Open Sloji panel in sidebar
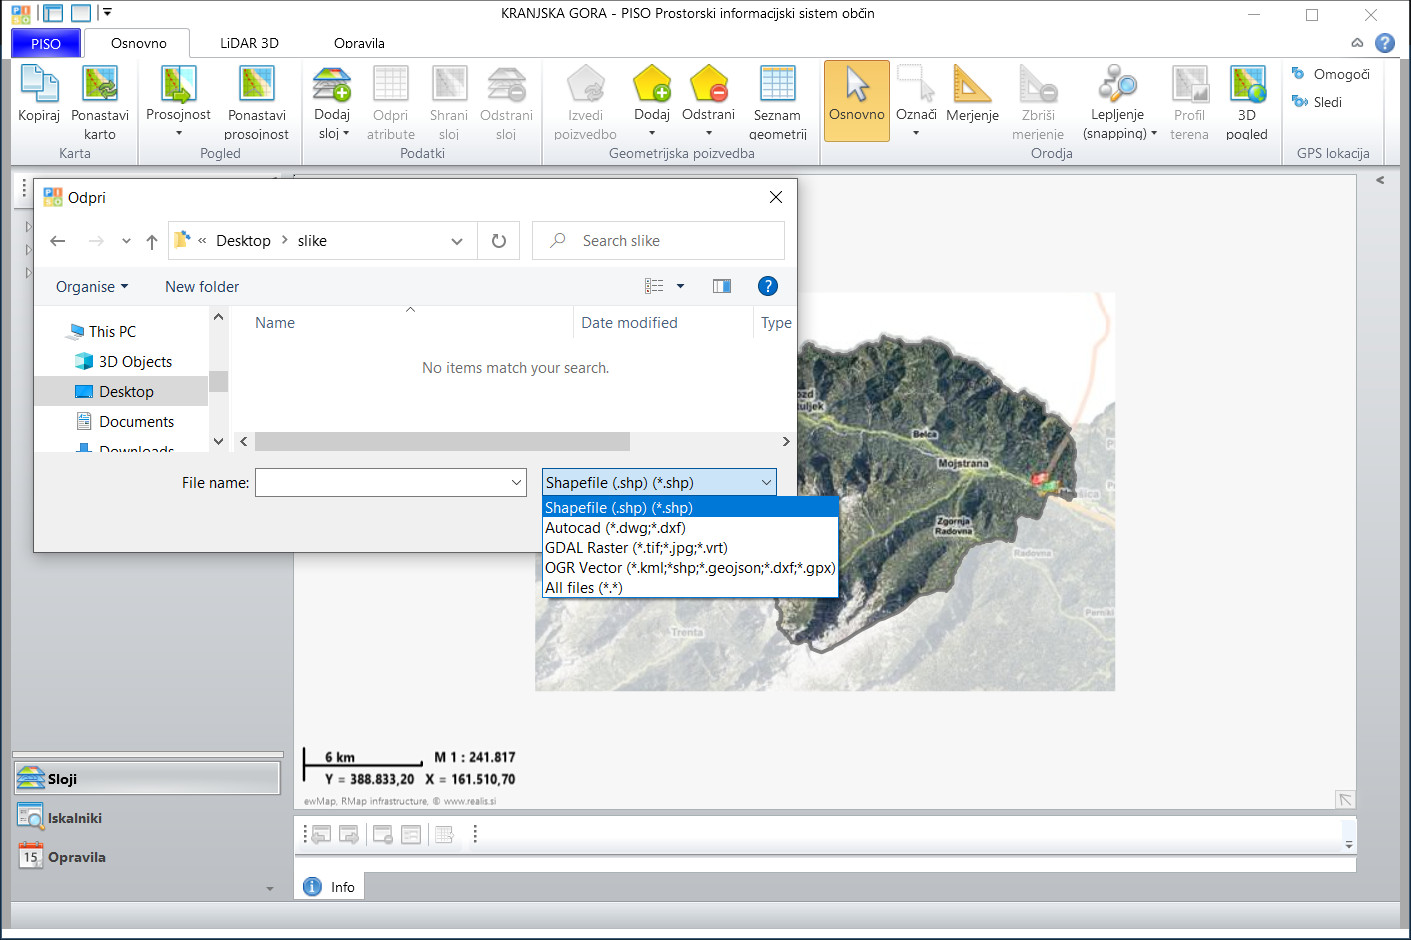The image size is (1411, 940). click(x=147, y=779)
